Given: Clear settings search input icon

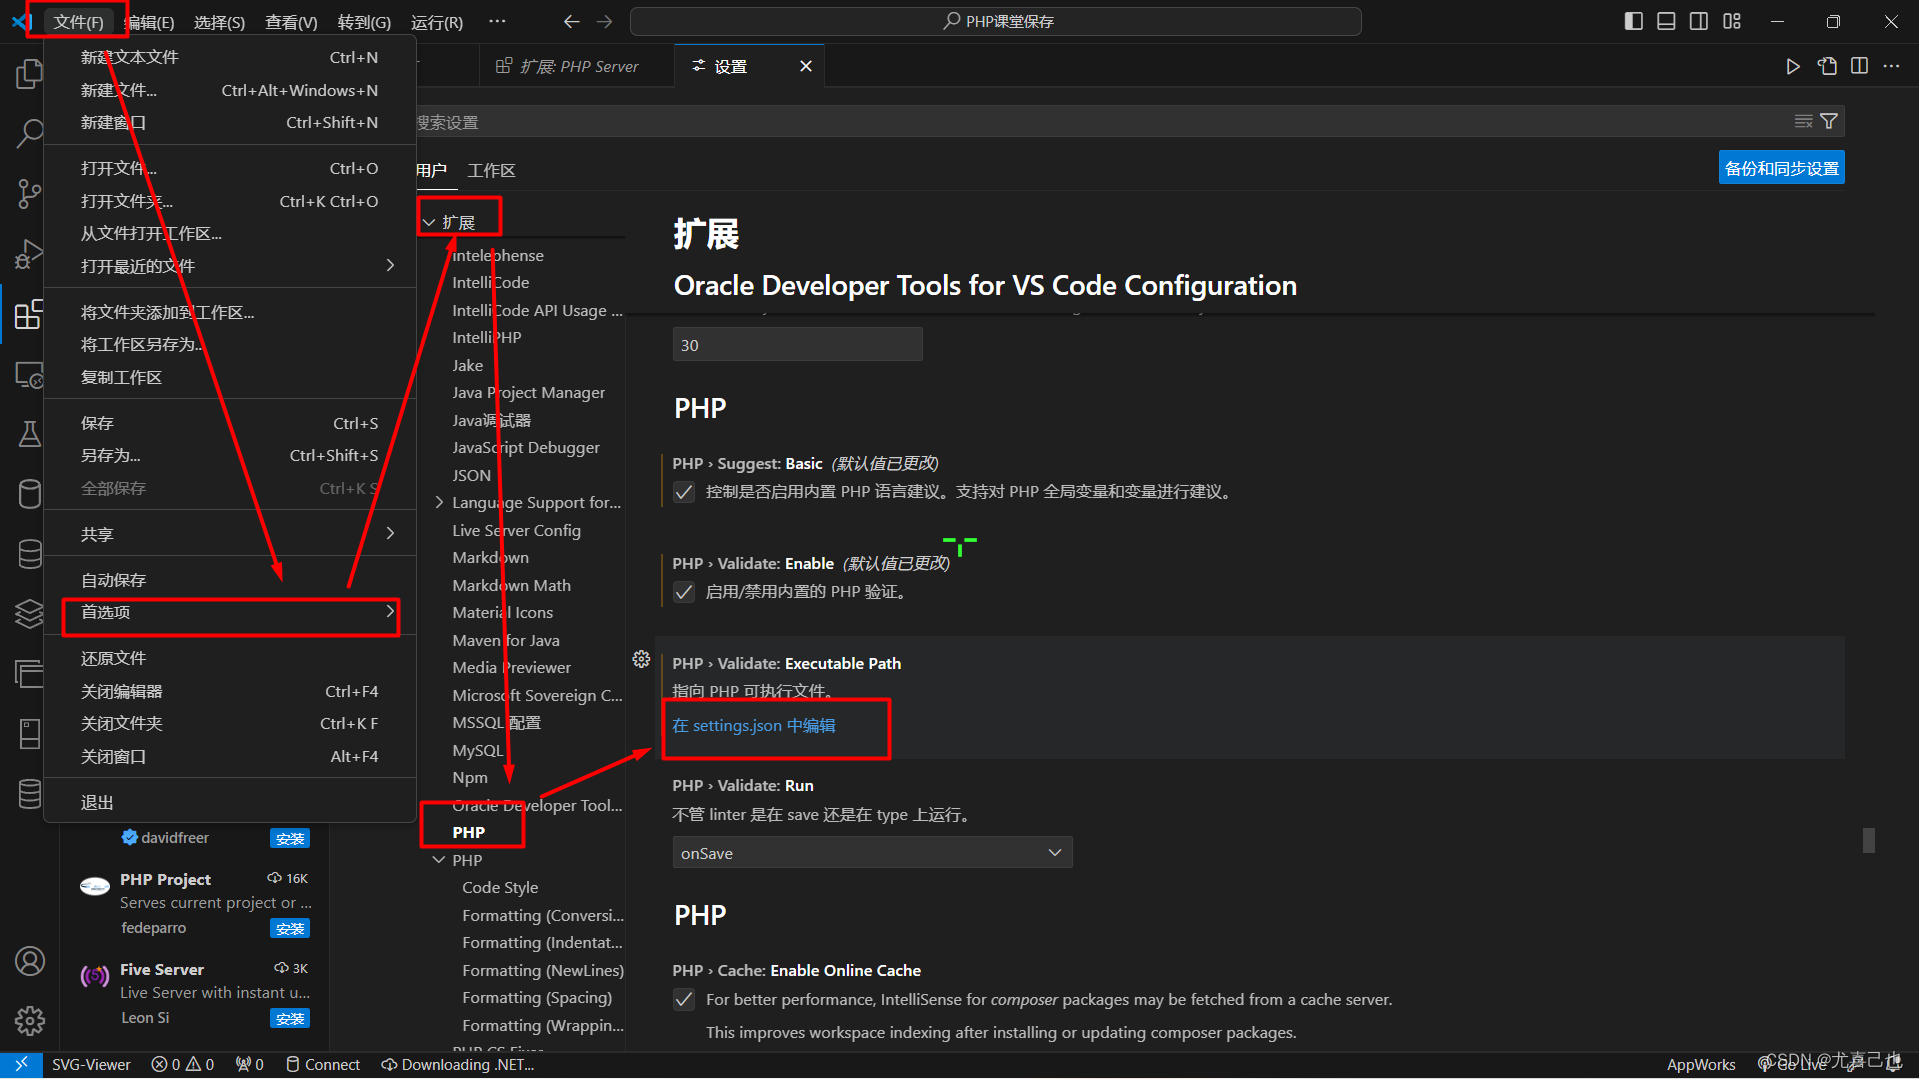Looking at the screenshot, I should (x=1803, y=121).
